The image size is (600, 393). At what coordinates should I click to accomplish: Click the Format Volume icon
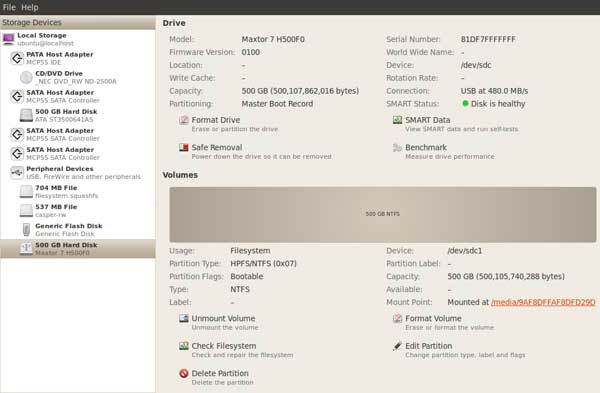tap(398, 318)
